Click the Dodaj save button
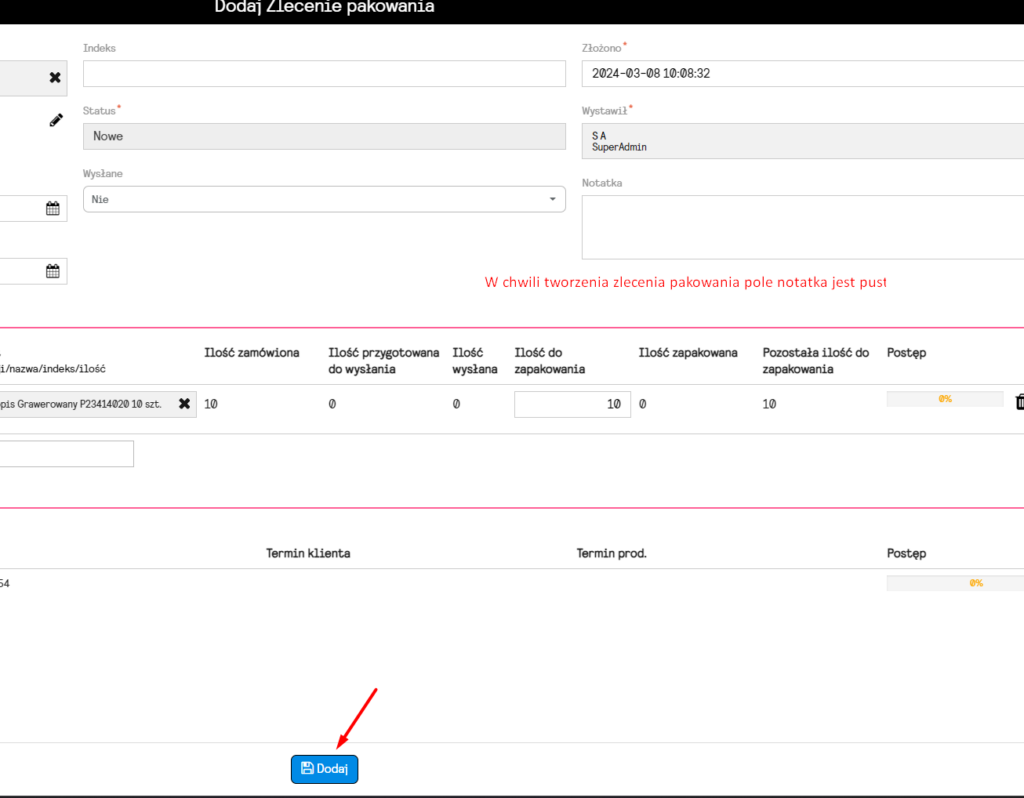 tap(325, 769)
